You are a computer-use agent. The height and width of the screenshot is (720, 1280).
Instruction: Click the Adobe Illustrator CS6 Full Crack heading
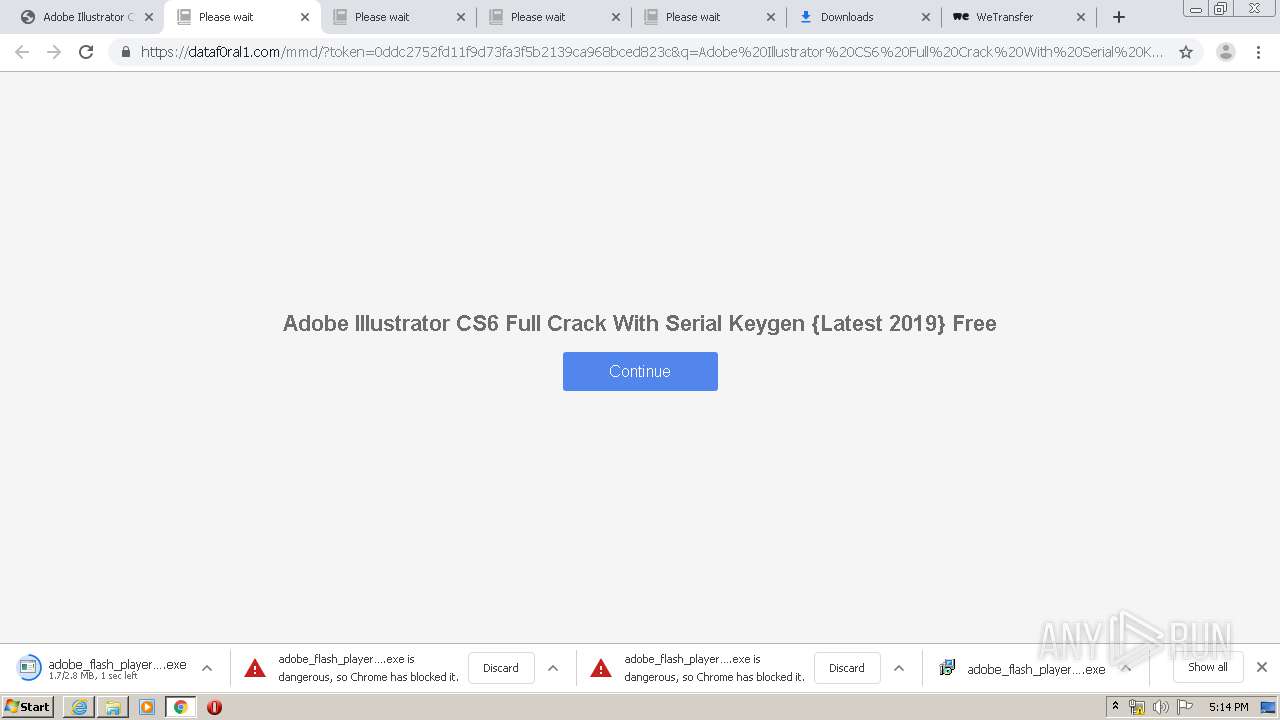coord(640,323)
